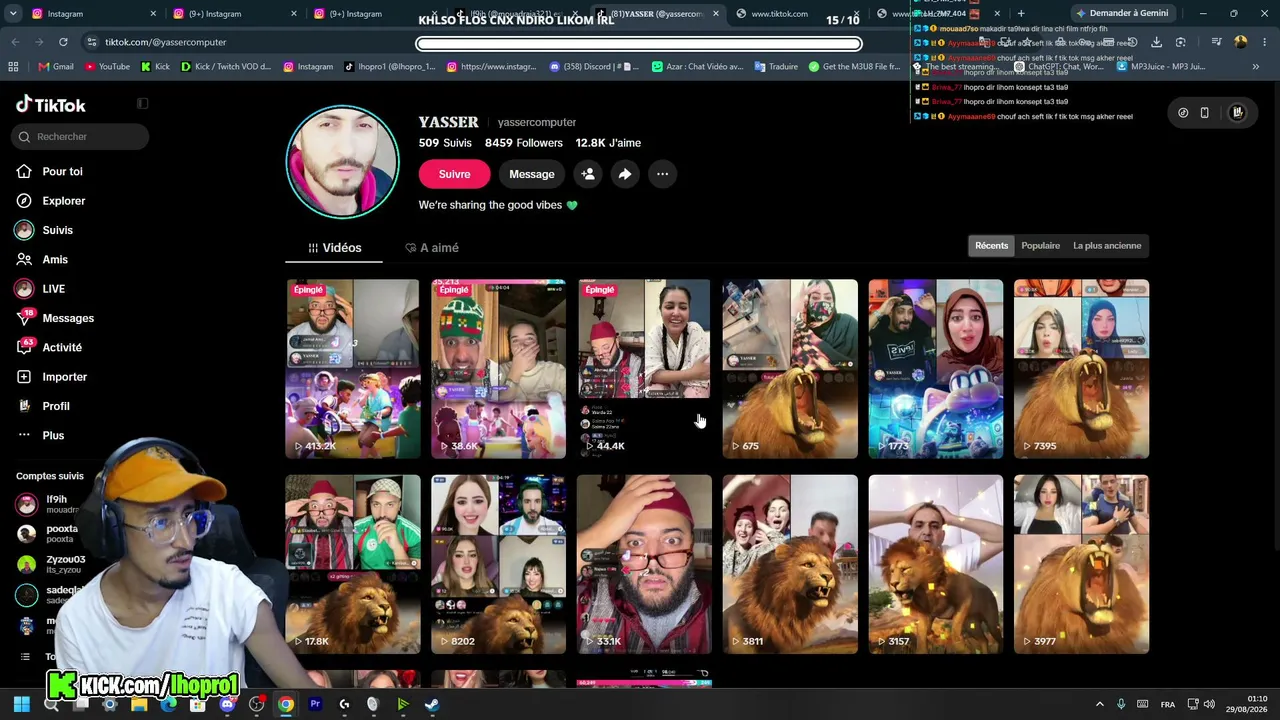This screenshot has height=720, width=1280.
Task: Open the profile avatar at page top right
Action: click(x=1237, y=113)
